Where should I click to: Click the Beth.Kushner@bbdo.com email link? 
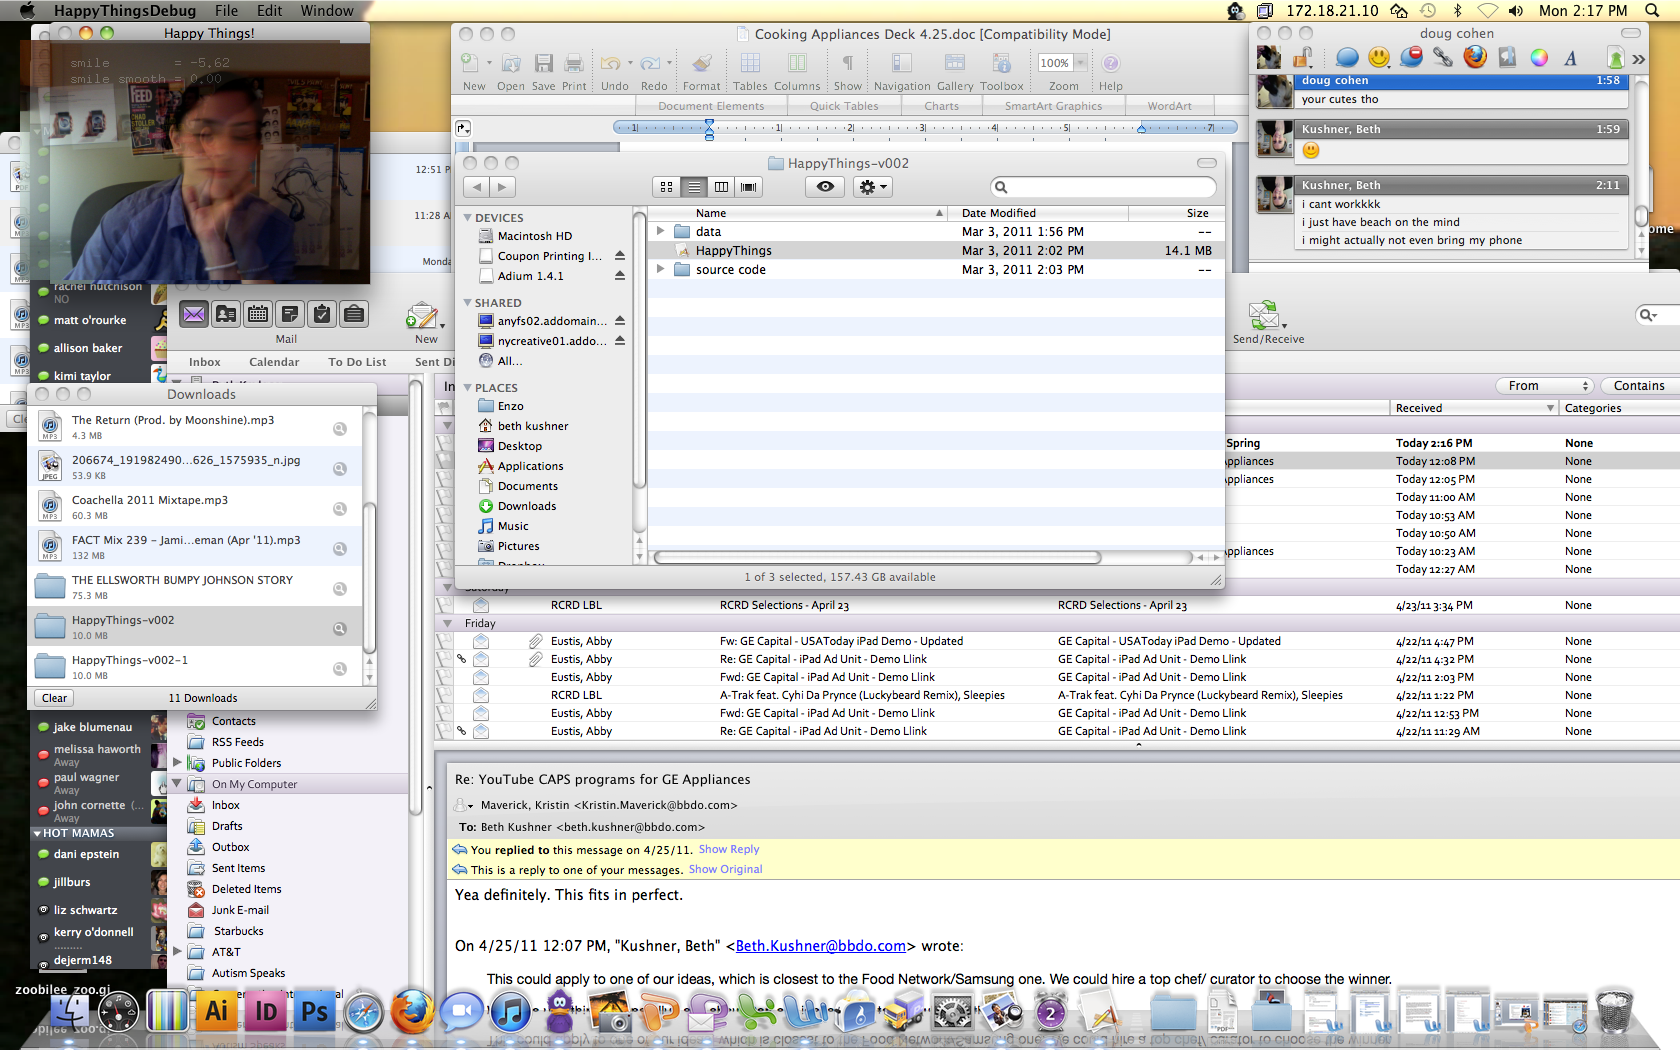pyautogui.click(x=821, y=946)
